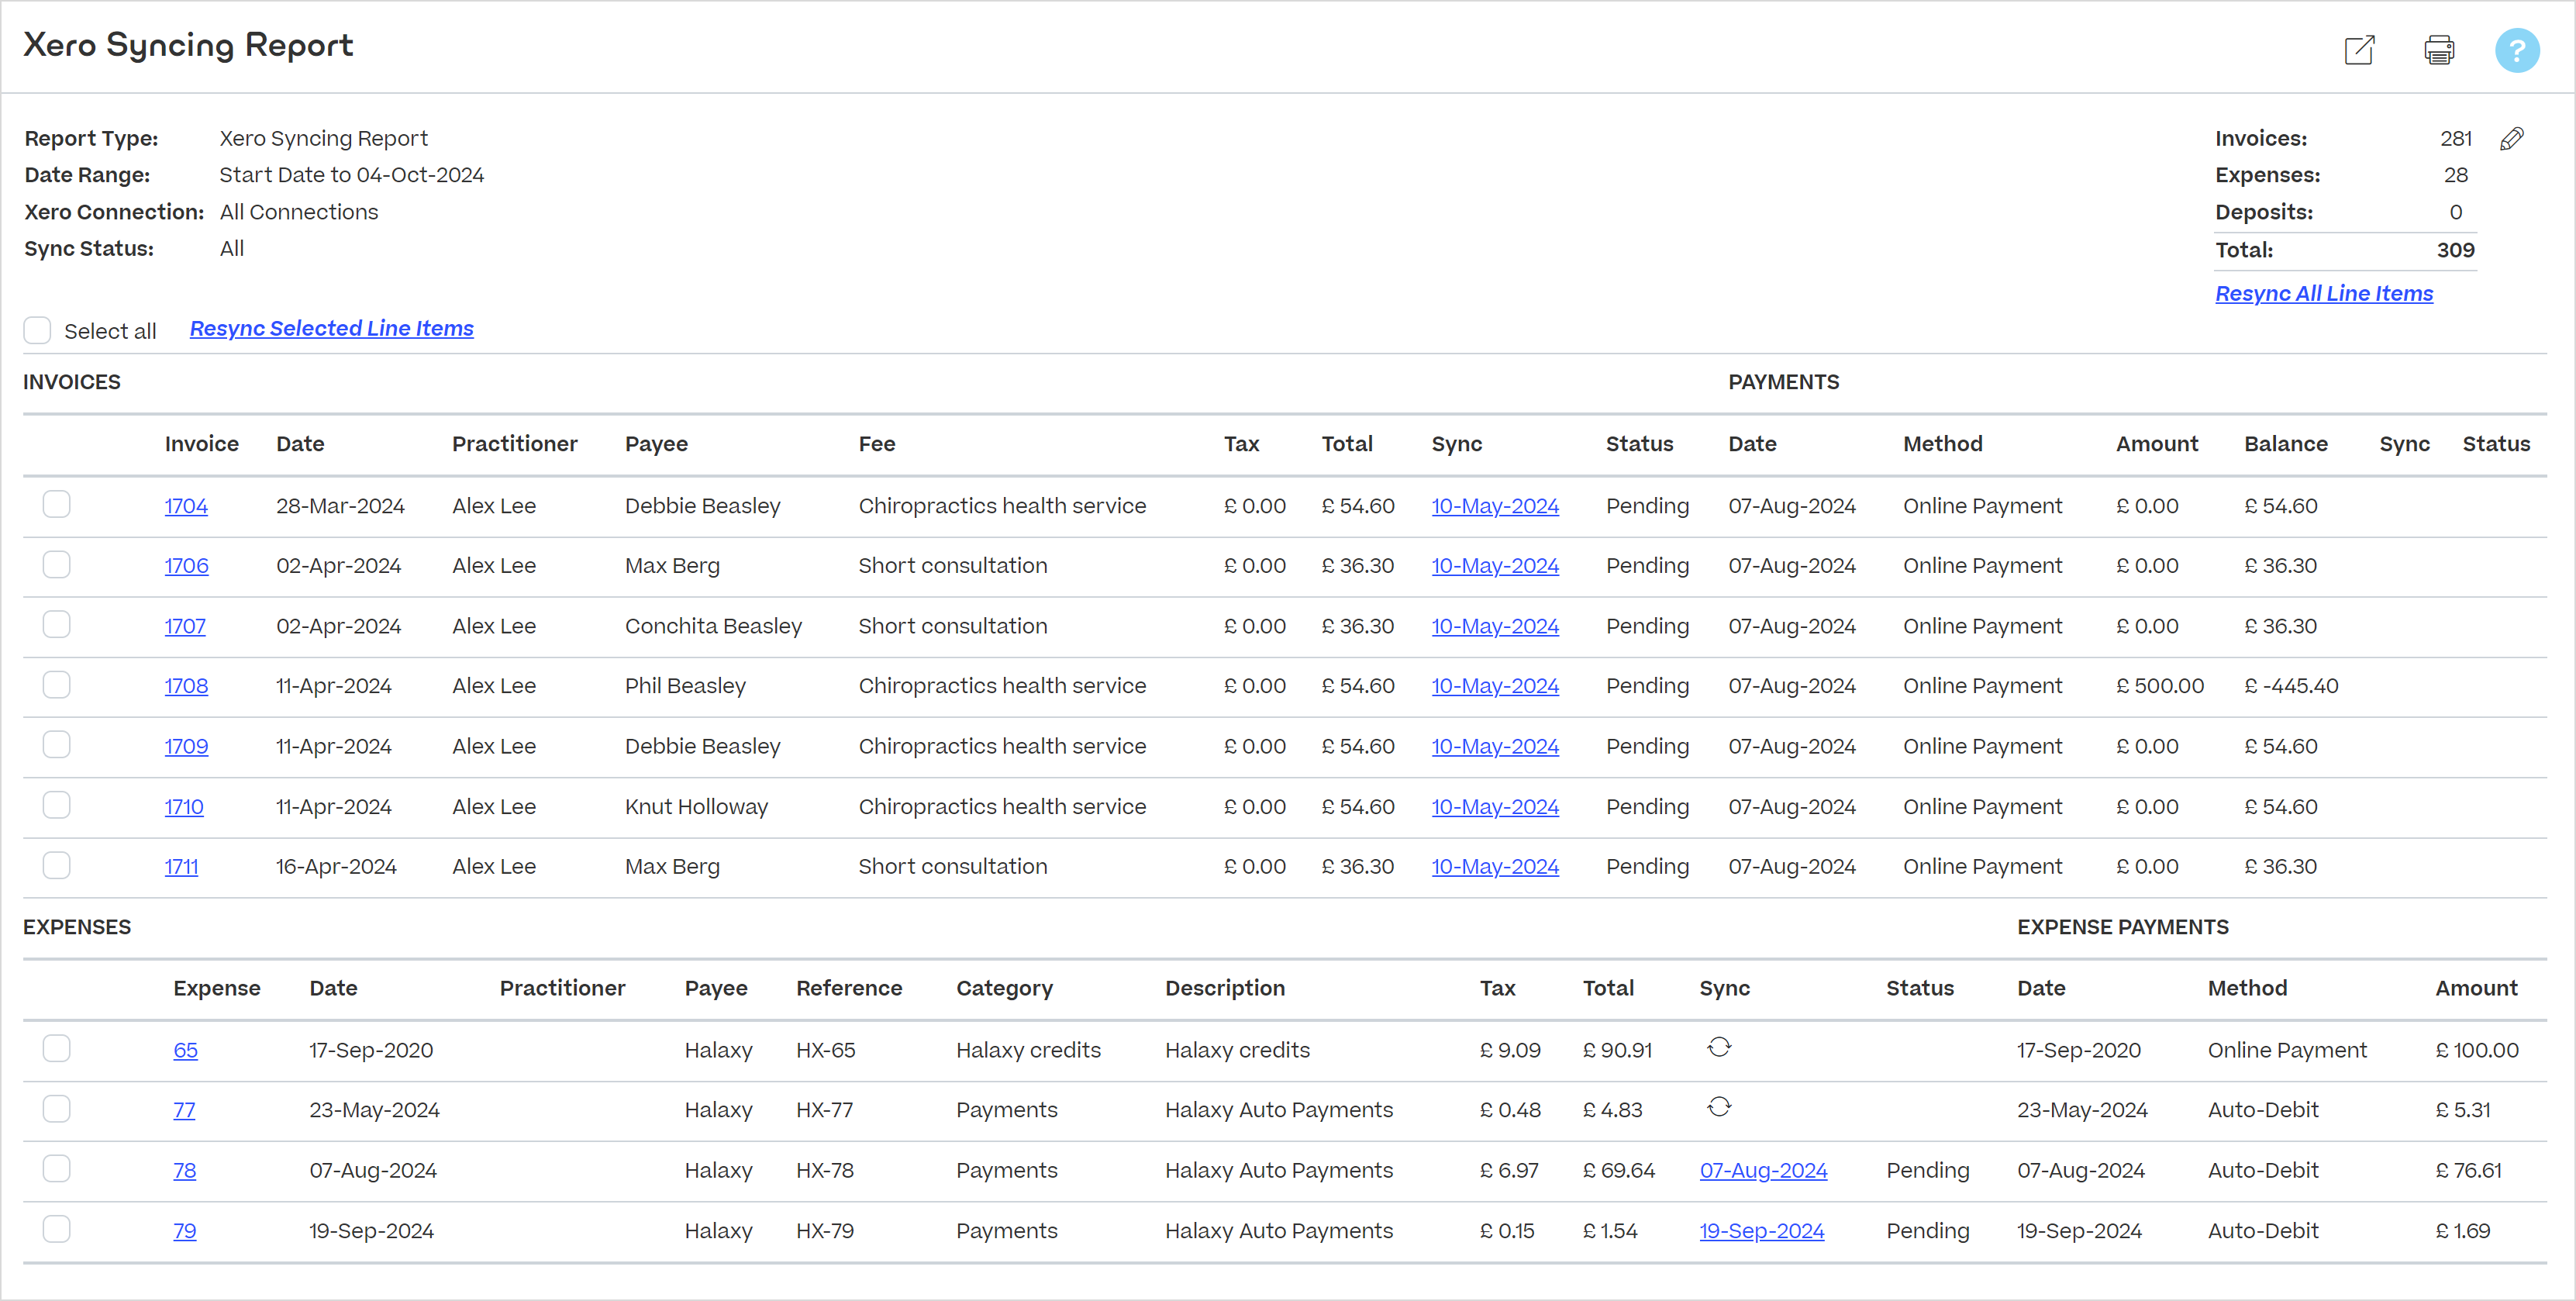This screenshot has height=1301, width=2576.
Task: Click the 10-May-2024 sync link for invoice 1704
Action: point(1495,506)
